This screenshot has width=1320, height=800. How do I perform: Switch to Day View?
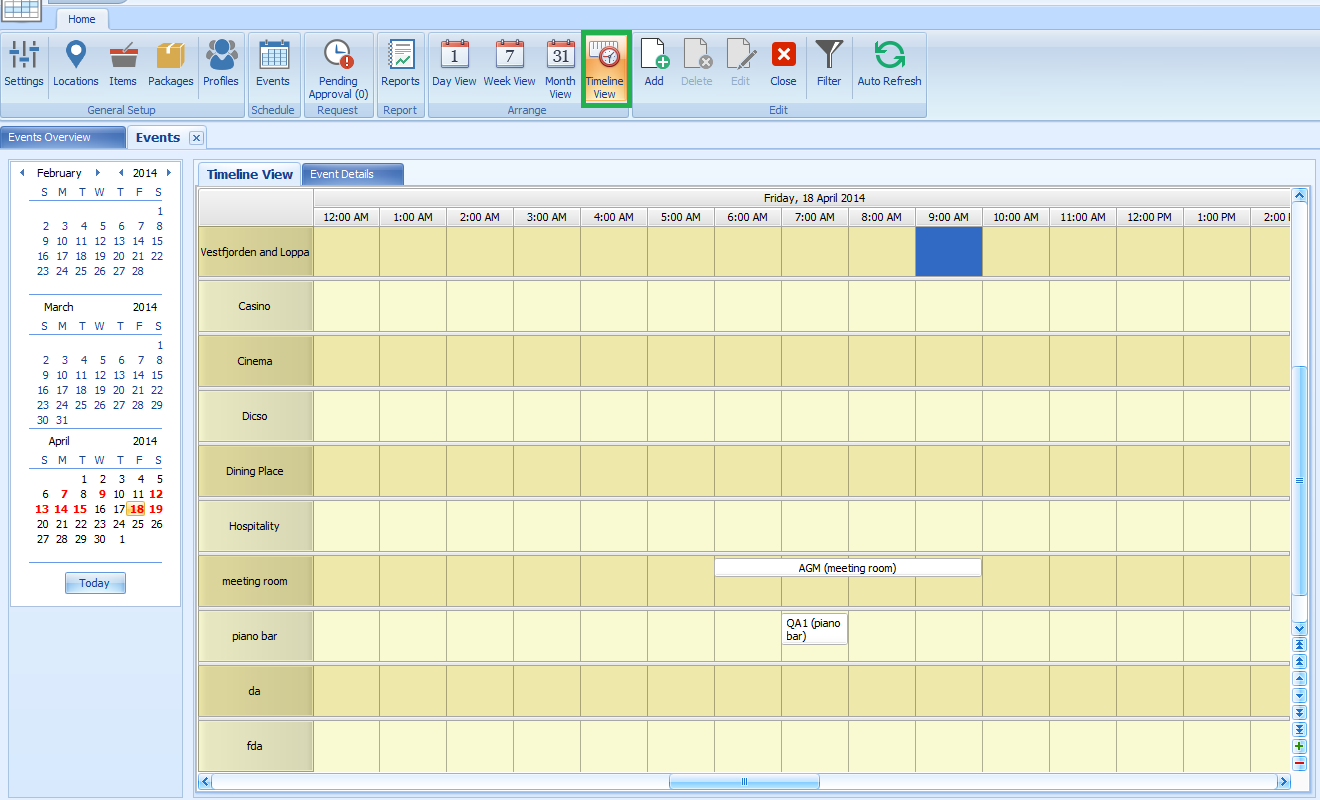pos(454,63)
